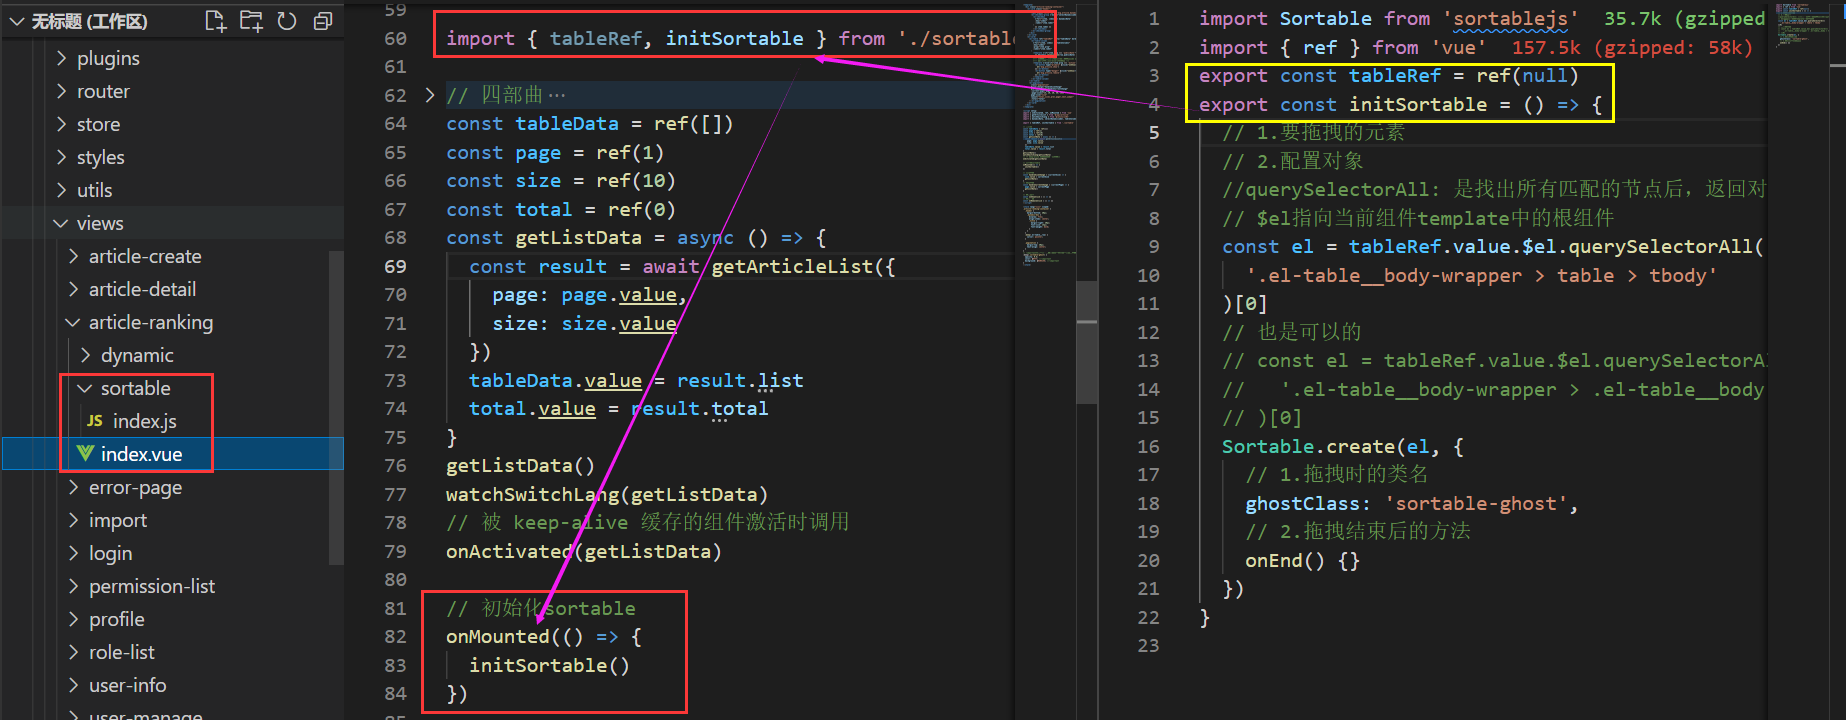This screenshot has height=720, width=1846.
Task: Click 'initSortable()' on line 83
Action: click(x=549, y=666)
